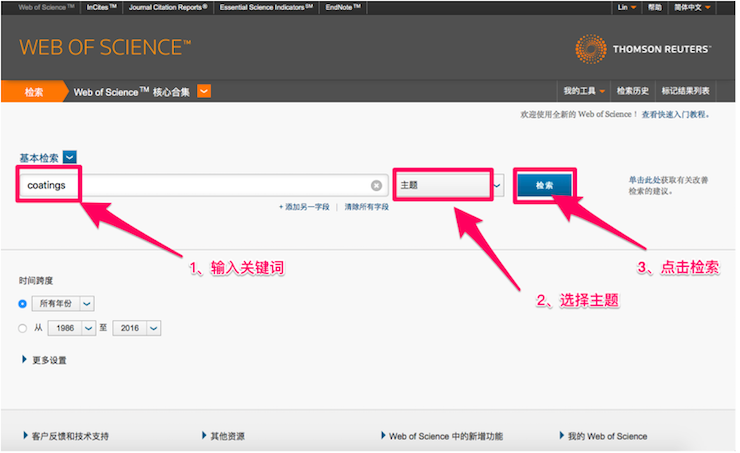Open 标记结果列表
Viewport: 740px width, 453px height.
[686, 92]
